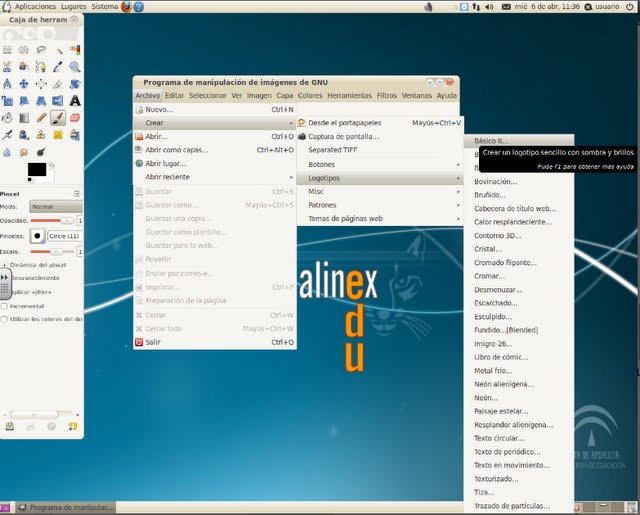Select the Heal tool
This screenshot has width=640, height=515.
58,135
